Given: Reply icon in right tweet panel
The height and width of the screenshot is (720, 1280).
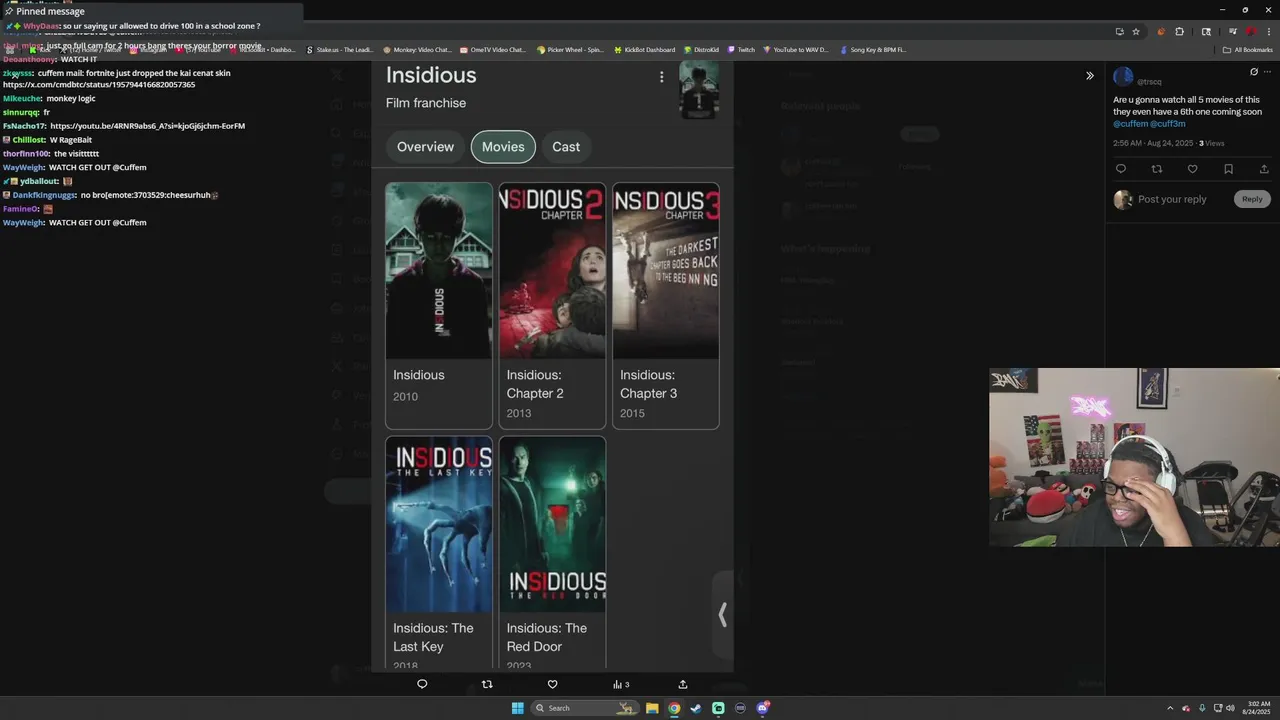Looking at the screenshot, I should tap(1121, 169).
